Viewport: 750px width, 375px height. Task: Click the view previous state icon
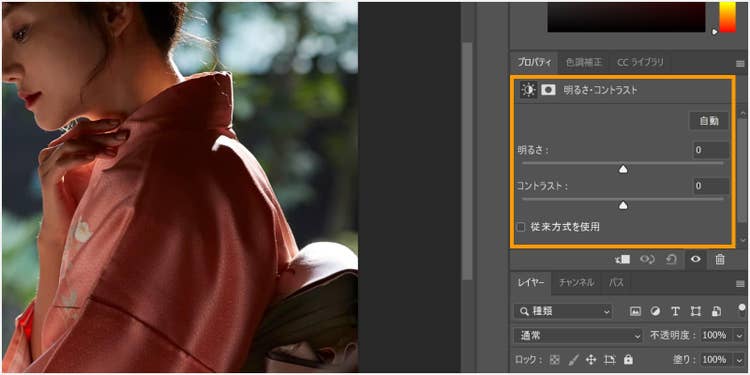click(x=647, y=259)
